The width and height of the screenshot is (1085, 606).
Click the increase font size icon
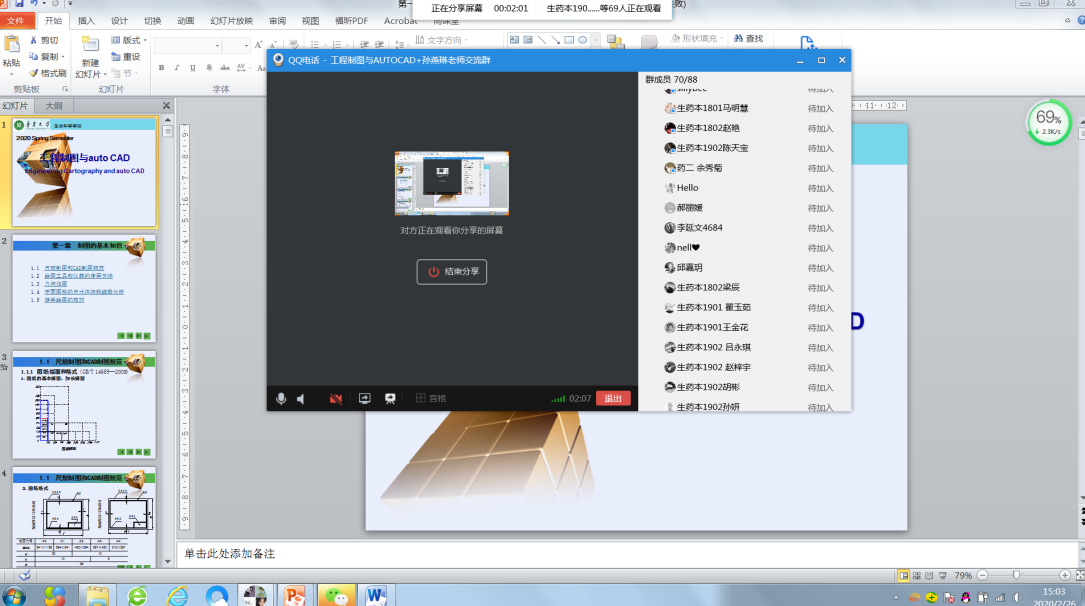[x=258, y=45]
